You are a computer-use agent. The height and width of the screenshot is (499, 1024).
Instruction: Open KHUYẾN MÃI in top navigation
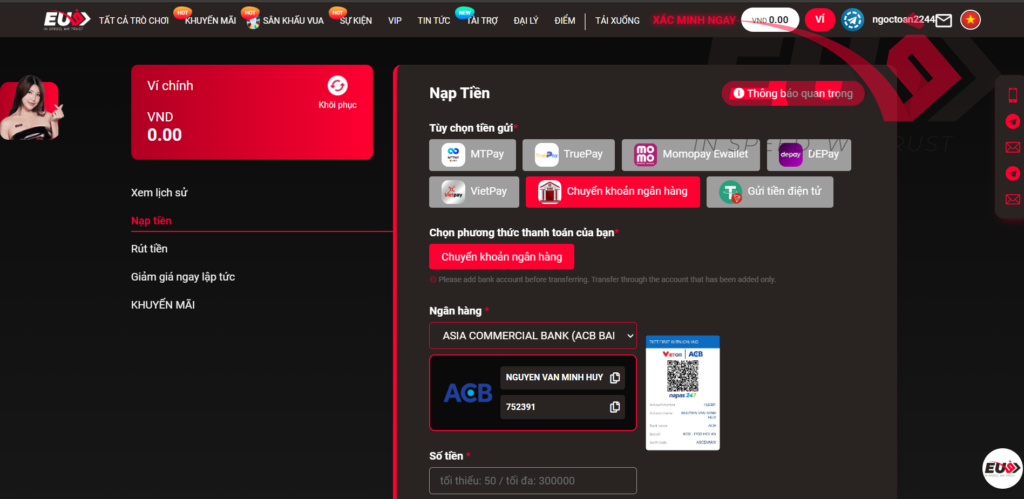tap(210, 21)
